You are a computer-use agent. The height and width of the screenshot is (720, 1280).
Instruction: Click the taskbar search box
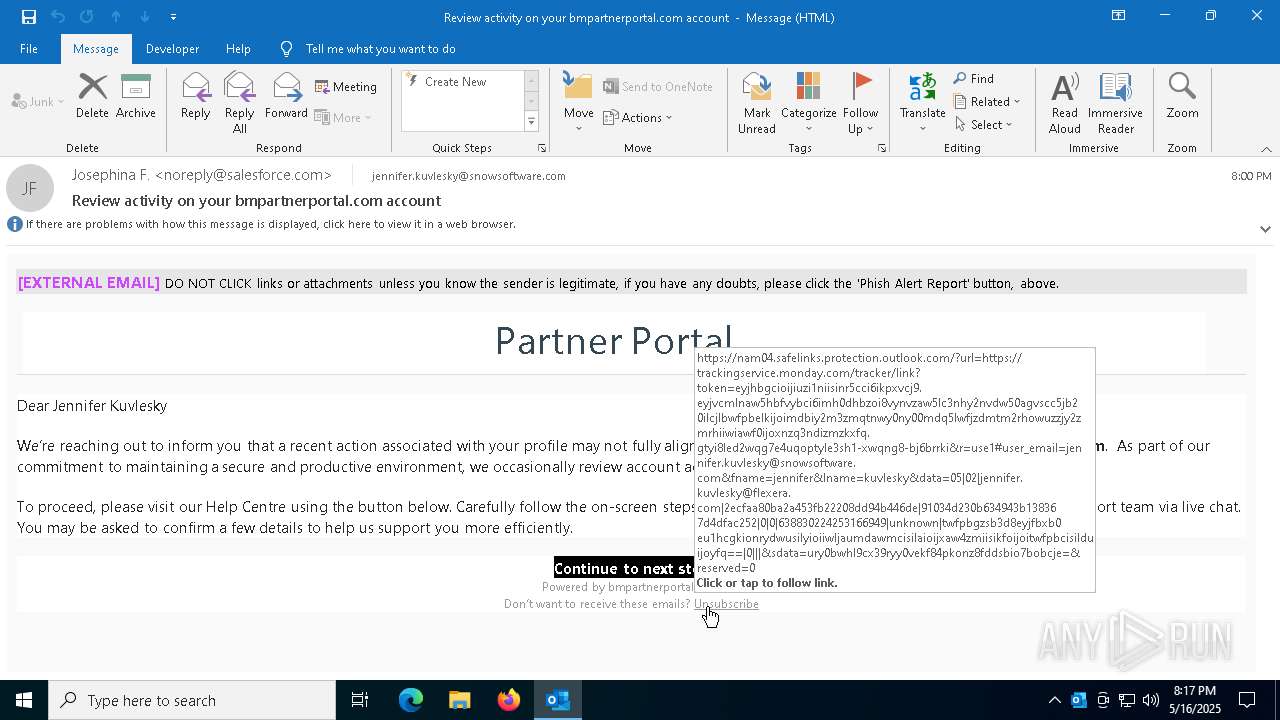tap(192, 700)
